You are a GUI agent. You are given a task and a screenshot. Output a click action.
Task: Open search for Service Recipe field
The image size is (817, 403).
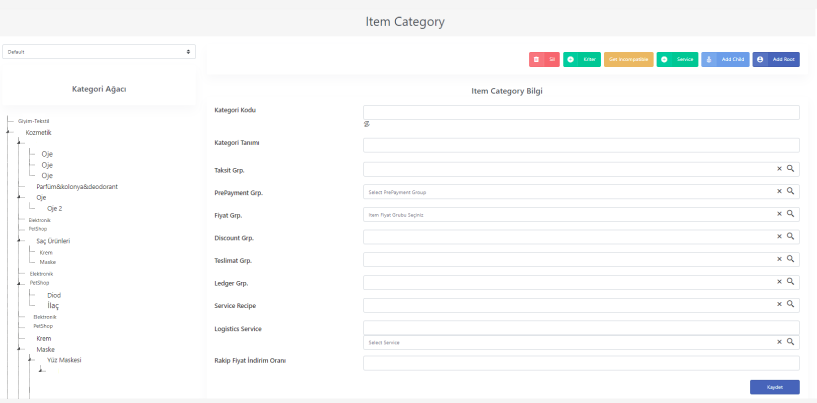(x=790, y=304)
